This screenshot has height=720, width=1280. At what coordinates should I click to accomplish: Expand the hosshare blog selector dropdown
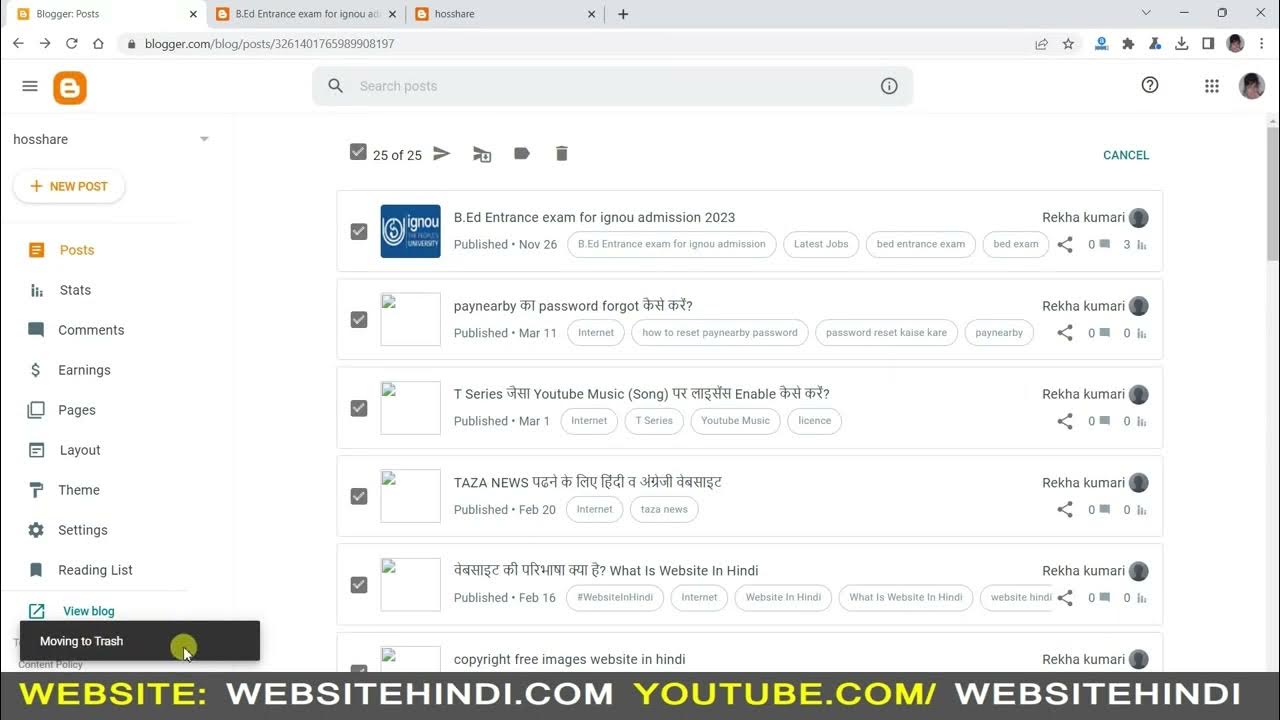point(204,139)
